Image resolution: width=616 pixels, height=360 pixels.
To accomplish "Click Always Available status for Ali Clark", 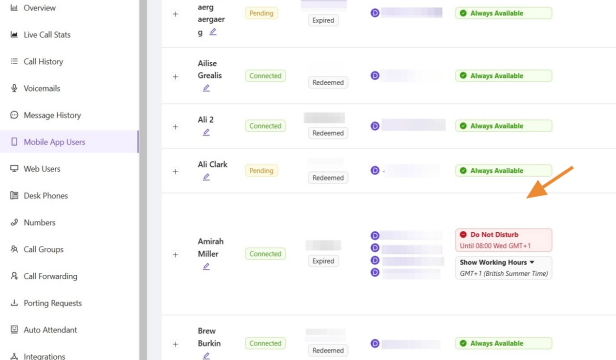I will click(504, 171).
